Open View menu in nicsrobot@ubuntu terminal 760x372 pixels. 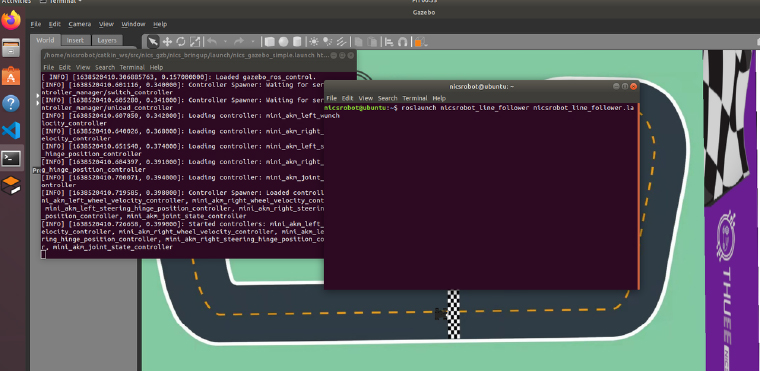[x=365, y=98]
